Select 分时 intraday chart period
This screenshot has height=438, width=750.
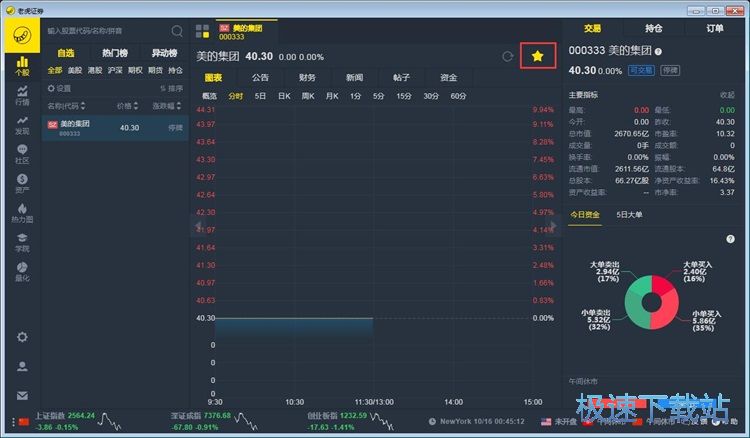point(236,96)
